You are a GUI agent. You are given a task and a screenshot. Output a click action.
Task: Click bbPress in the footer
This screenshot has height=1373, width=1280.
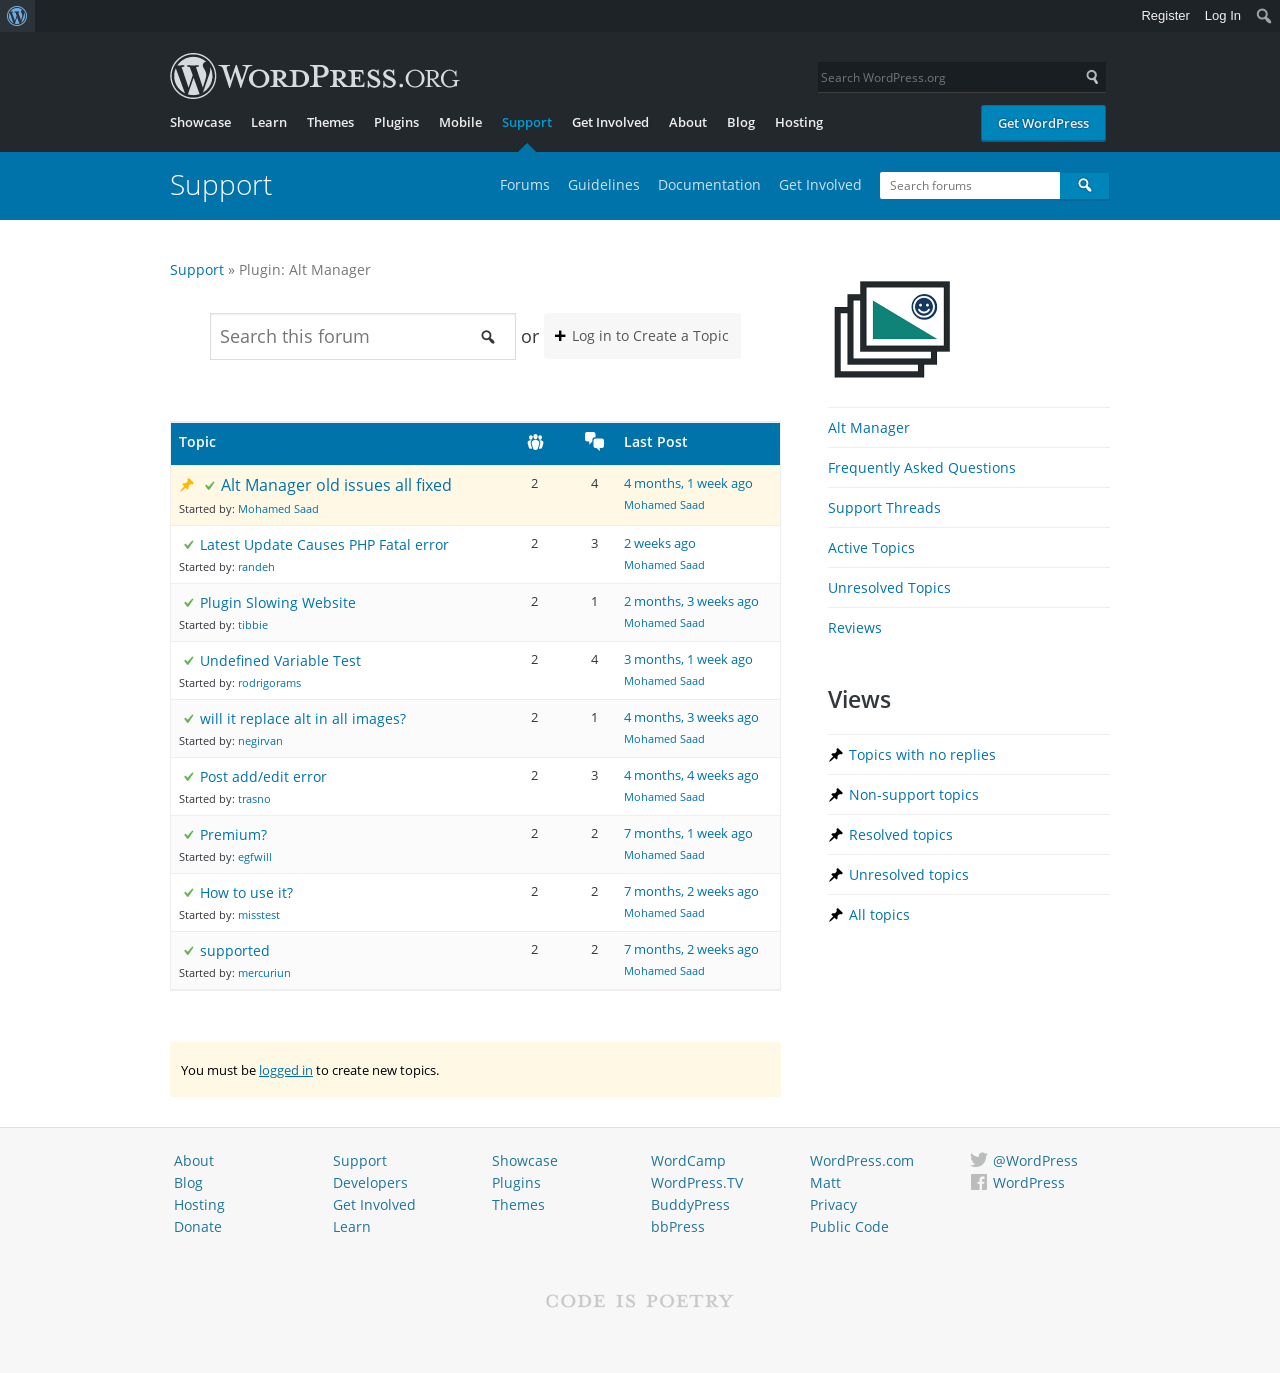678,1227
